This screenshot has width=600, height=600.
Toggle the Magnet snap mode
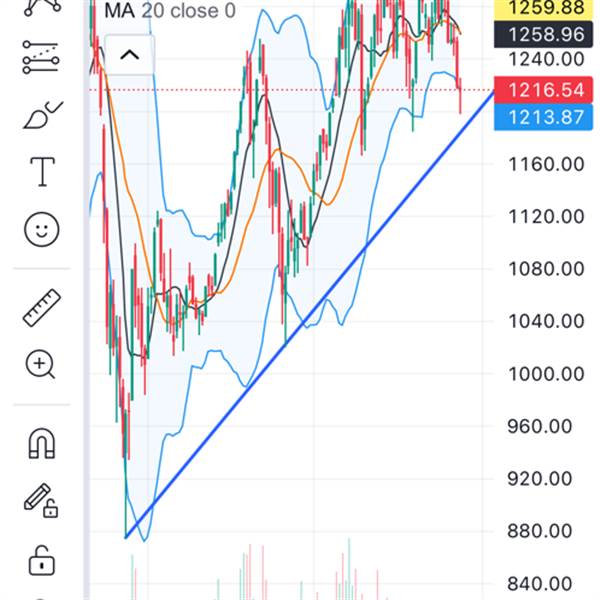42,443
